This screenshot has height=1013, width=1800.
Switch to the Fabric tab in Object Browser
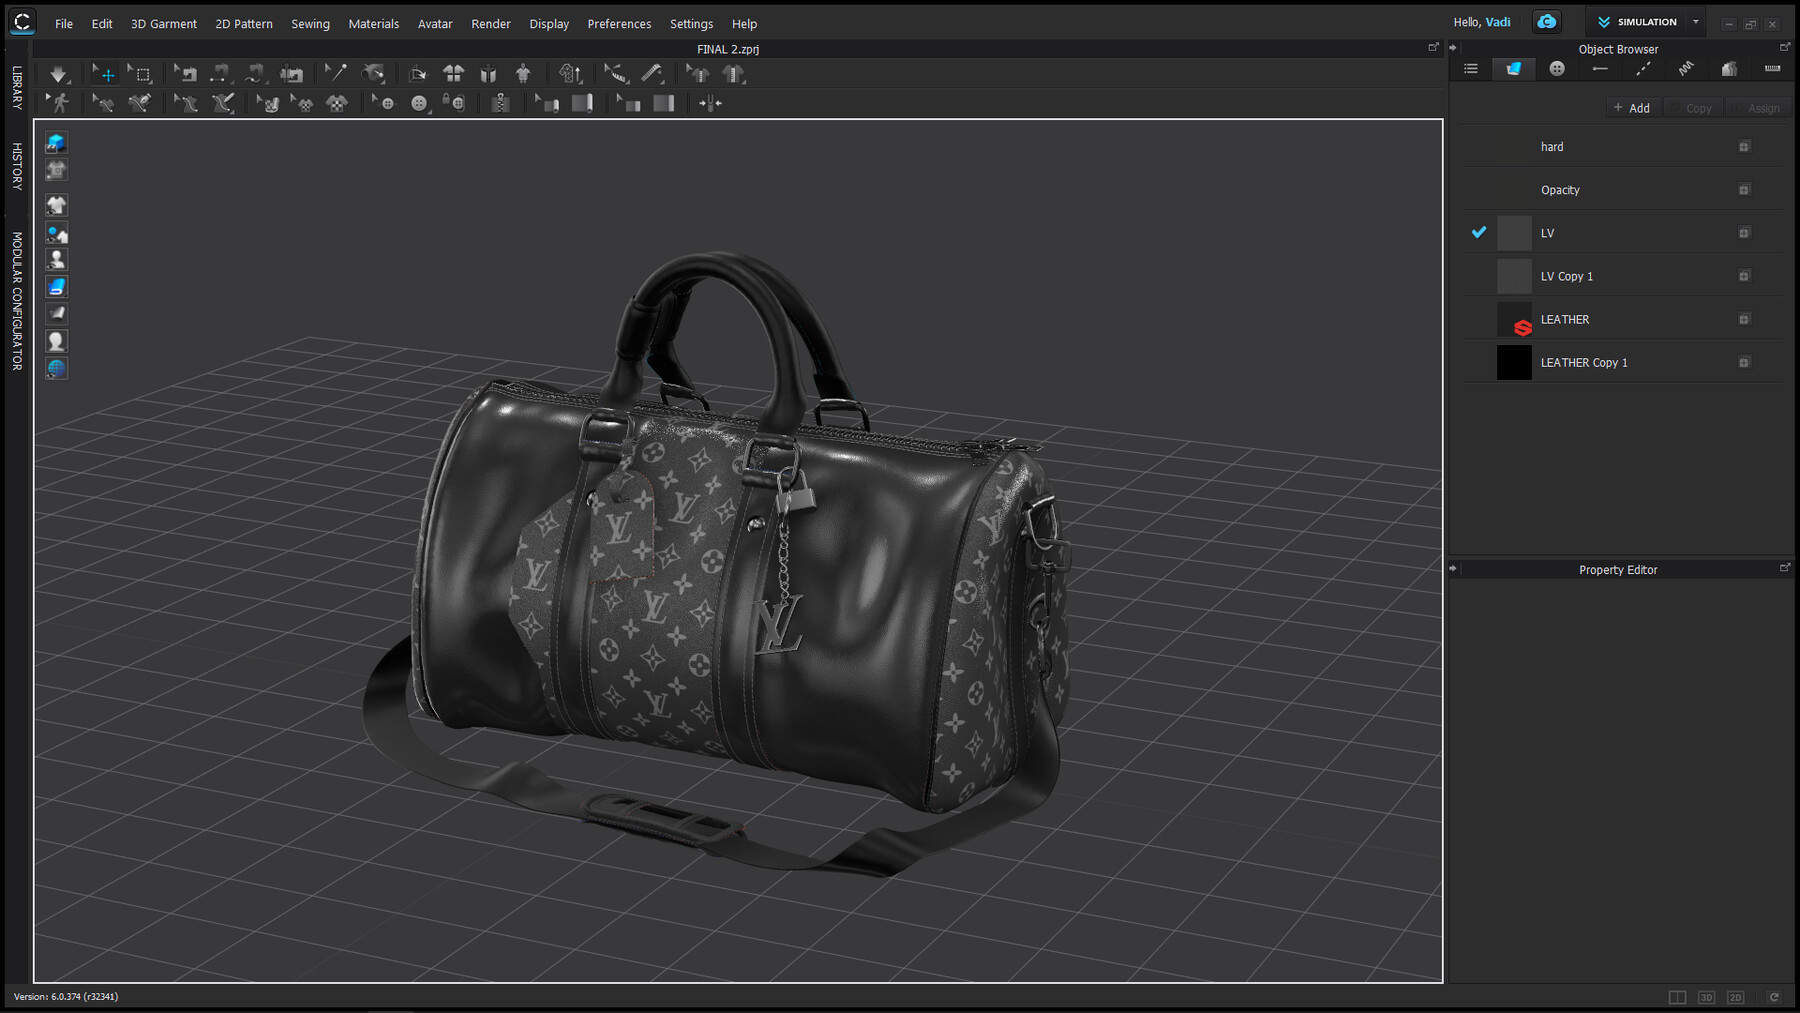tap(1514, 69)
